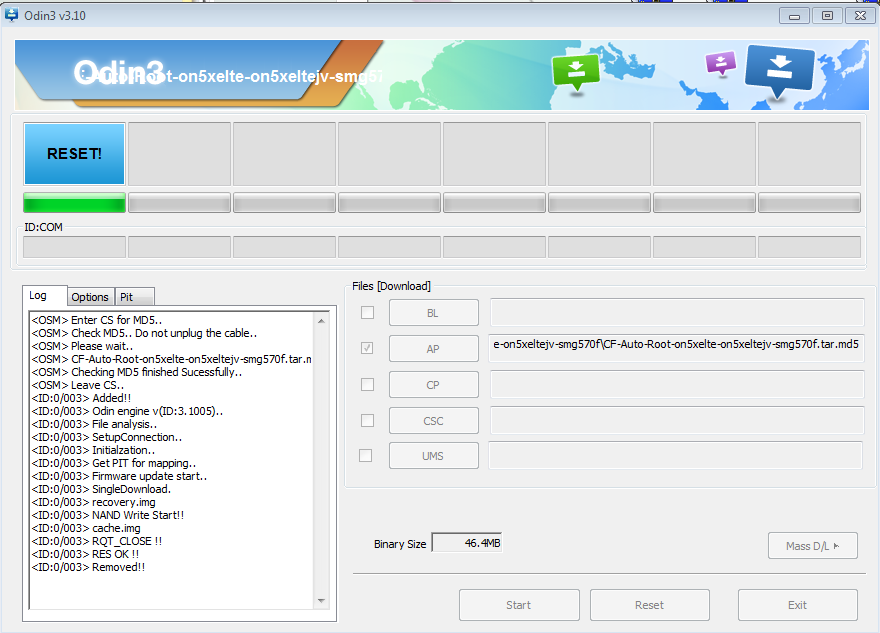Click the CSC file path field
Image resolution: width=880 pixels, height=633 pixels.
click(677, 420)
